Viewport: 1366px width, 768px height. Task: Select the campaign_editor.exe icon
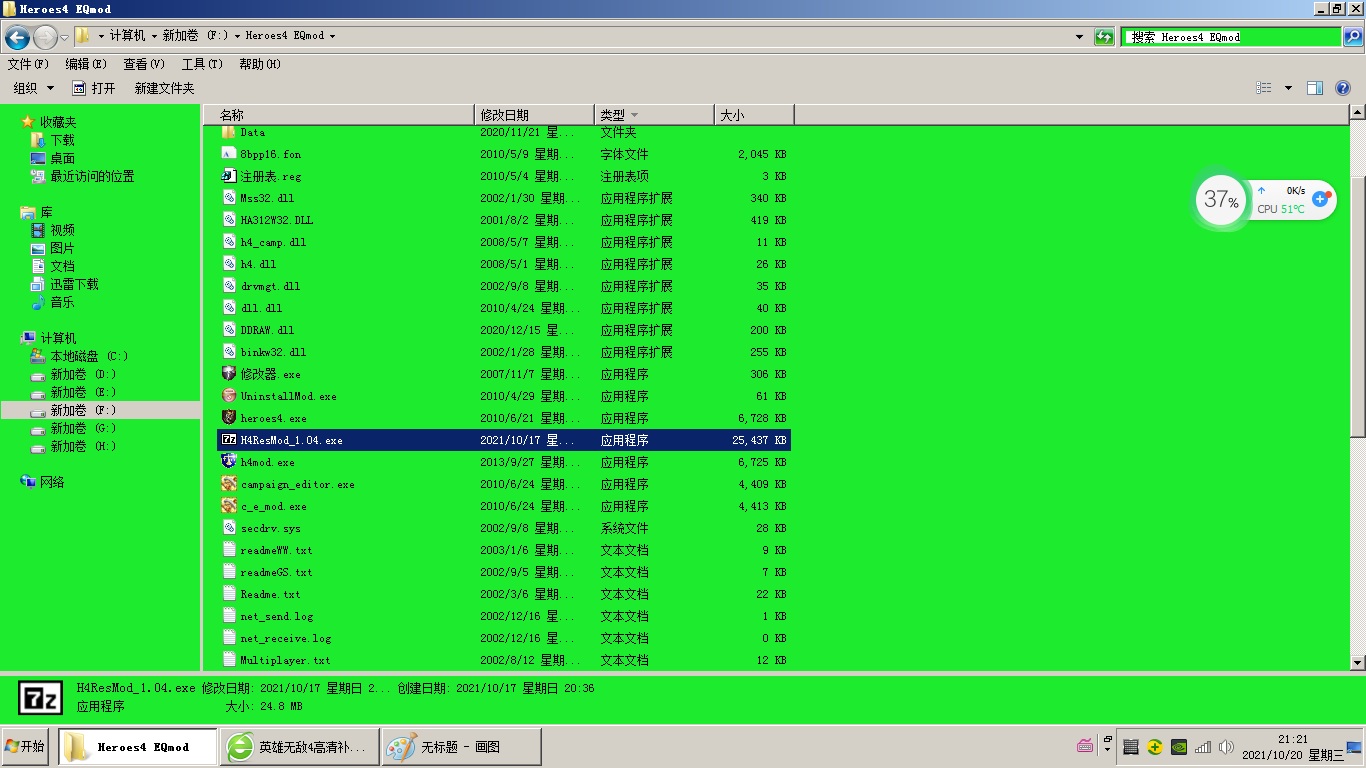(x=229, y=484)
